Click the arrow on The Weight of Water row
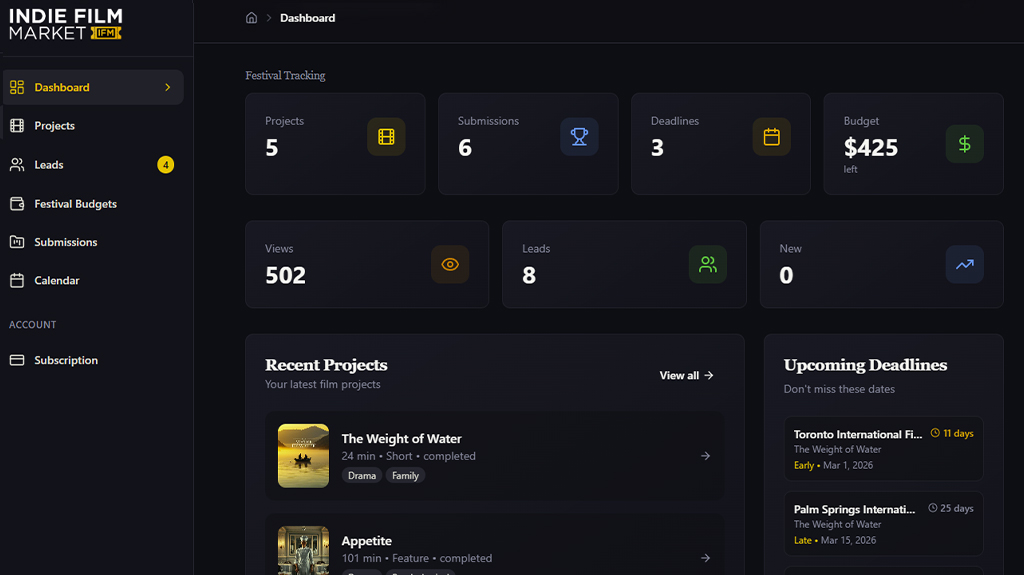Screen dimensions: 1024x575 pyautogui.click(x=705, y=455)
